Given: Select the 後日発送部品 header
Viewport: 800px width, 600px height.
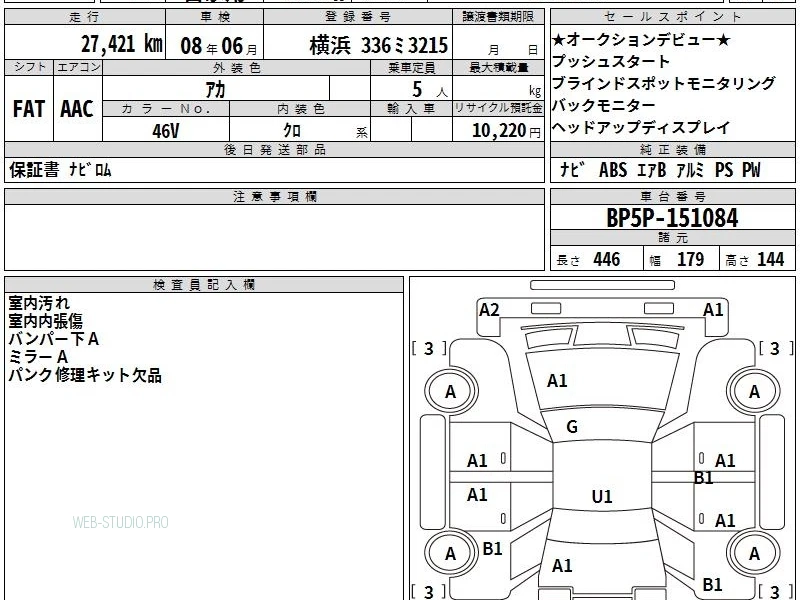Looking at the screenshot, I should tap(274, 149).
